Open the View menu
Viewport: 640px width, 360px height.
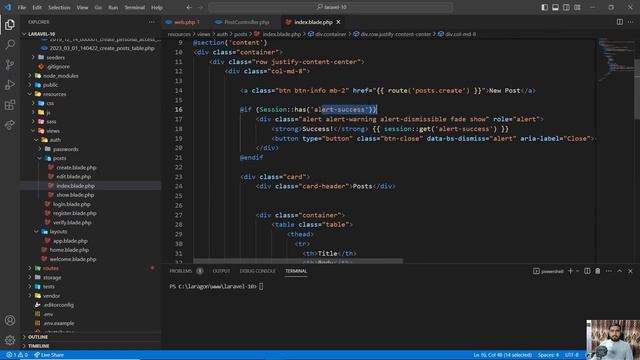82,7
